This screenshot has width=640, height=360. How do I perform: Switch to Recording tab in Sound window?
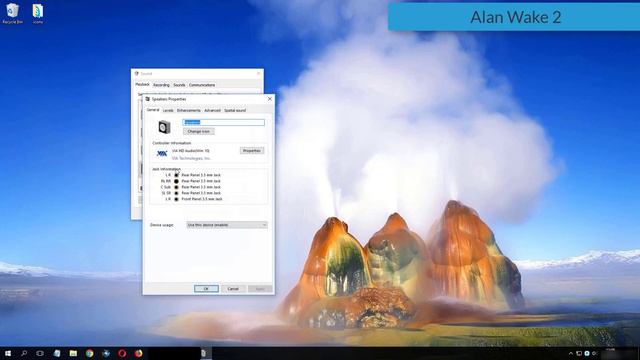(x=161, y=85)
